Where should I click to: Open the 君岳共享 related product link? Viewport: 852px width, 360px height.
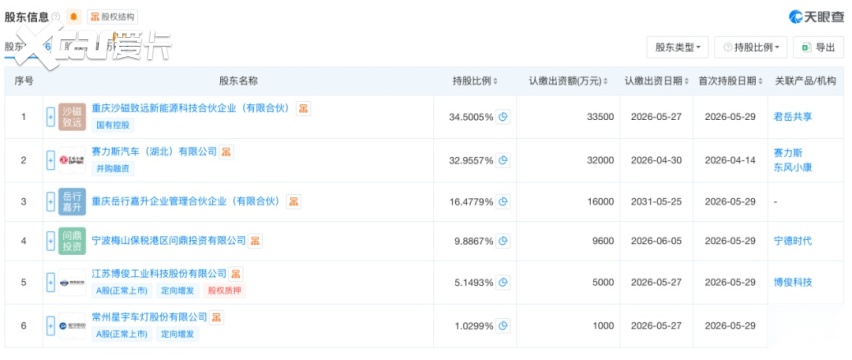(x=793, y=117)
